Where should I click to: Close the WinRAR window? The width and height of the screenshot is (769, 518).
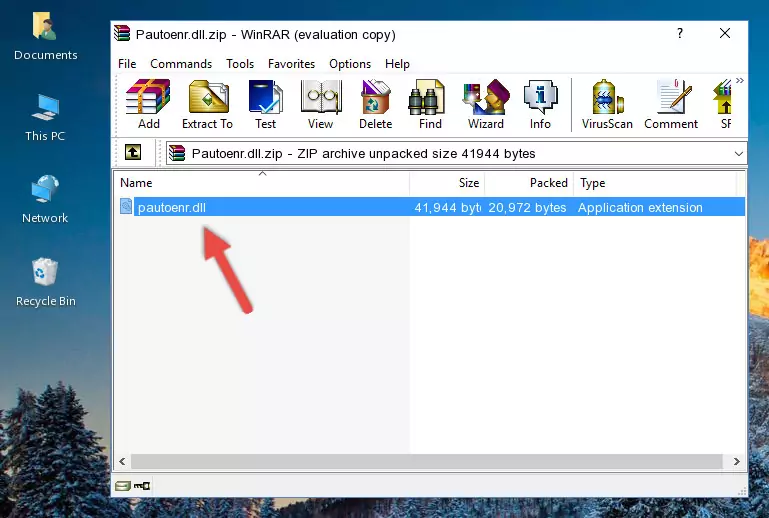coord(725,33)
